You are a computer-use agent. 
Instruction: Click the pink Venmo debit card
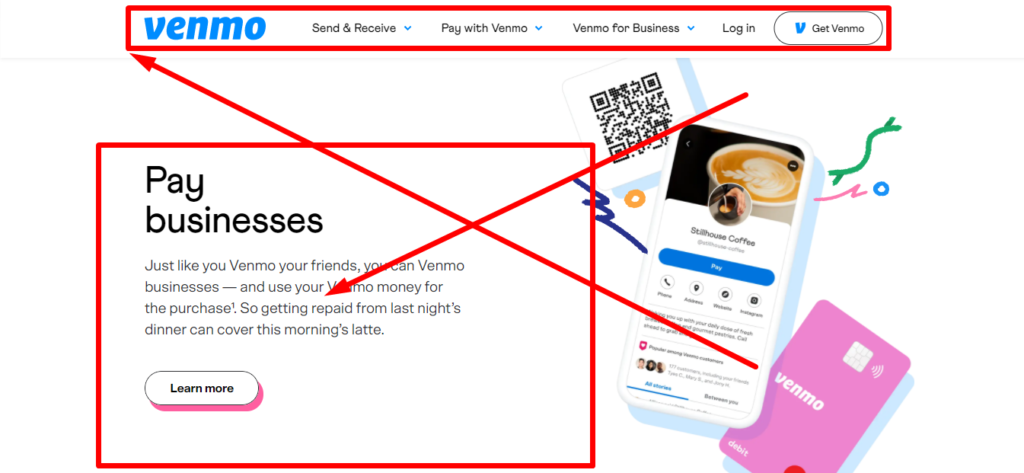point(816,392)
